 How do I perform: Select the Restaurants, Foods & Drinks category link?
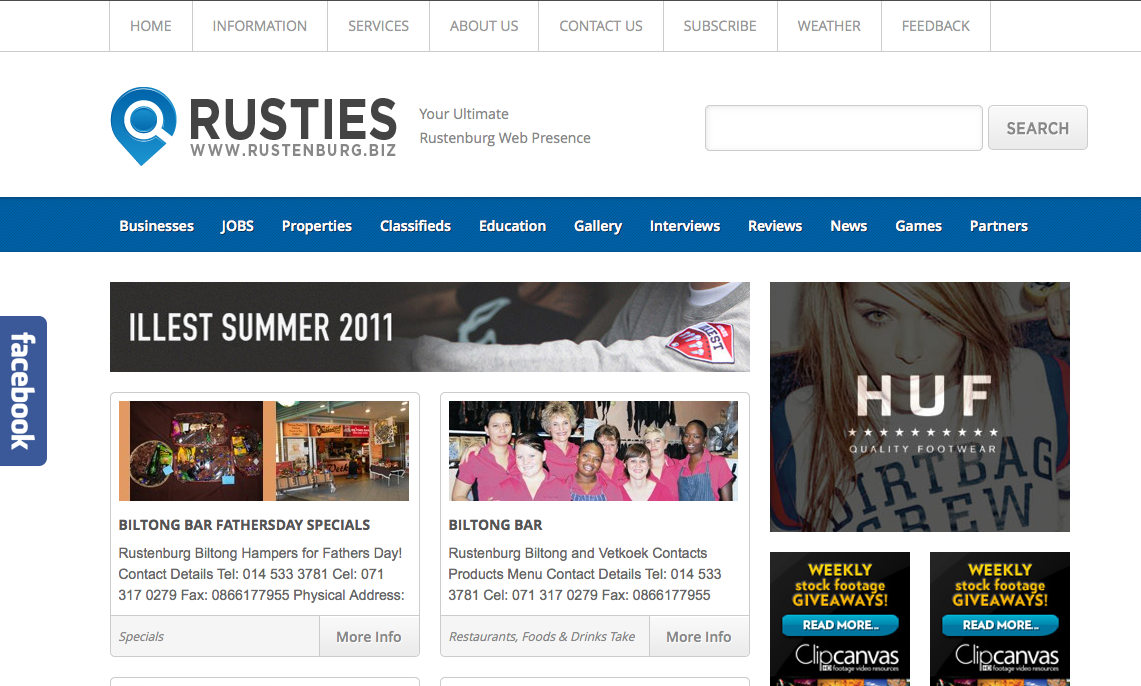tap(541, 637)
